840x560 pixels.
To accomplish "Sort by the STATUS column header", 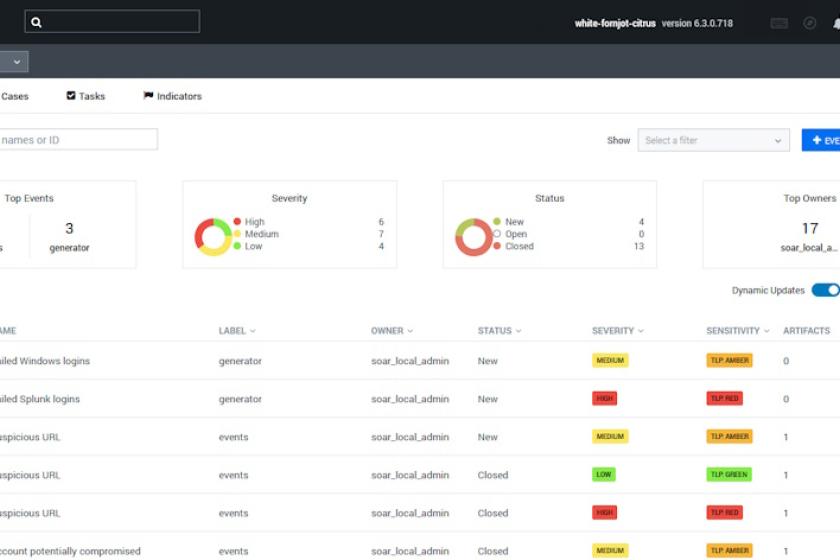I will point(499,331).
